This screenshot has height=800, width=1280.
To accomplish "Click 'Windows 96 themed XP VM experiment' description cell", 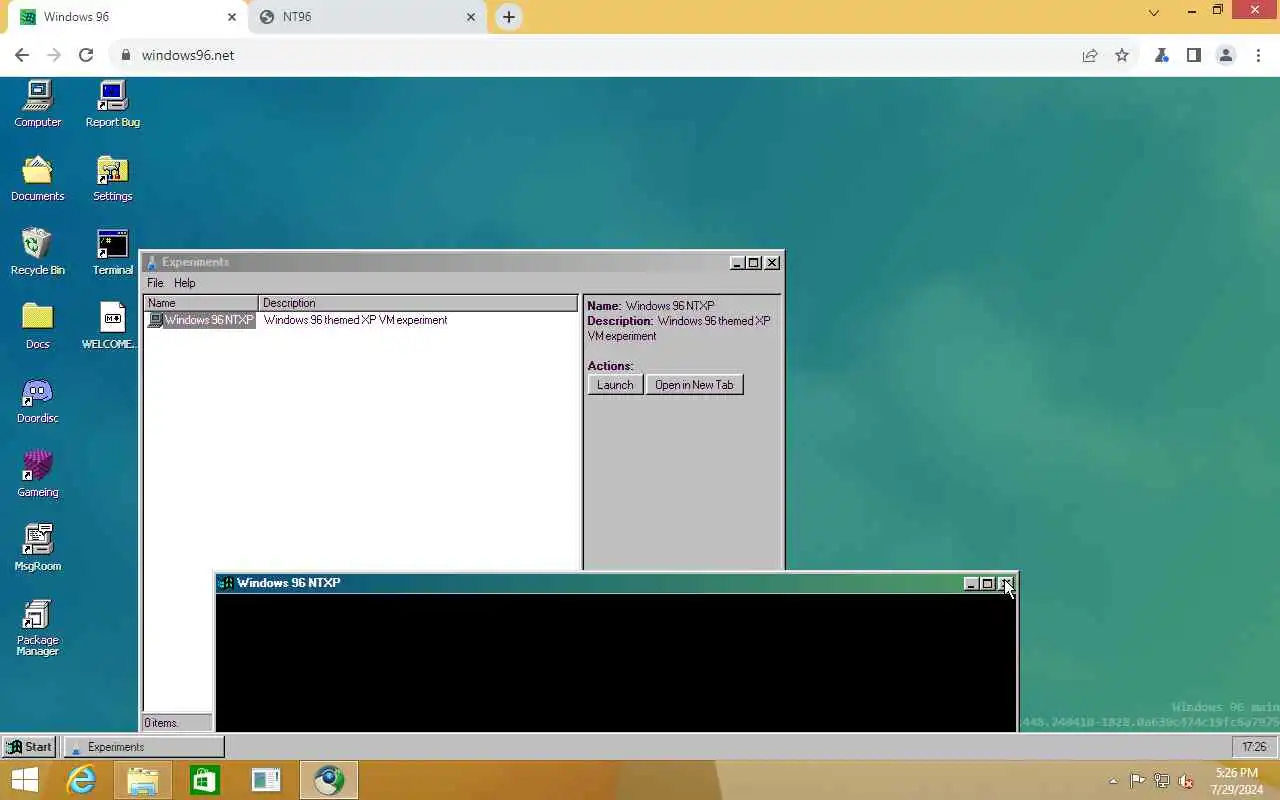I will tap(355, 320).
